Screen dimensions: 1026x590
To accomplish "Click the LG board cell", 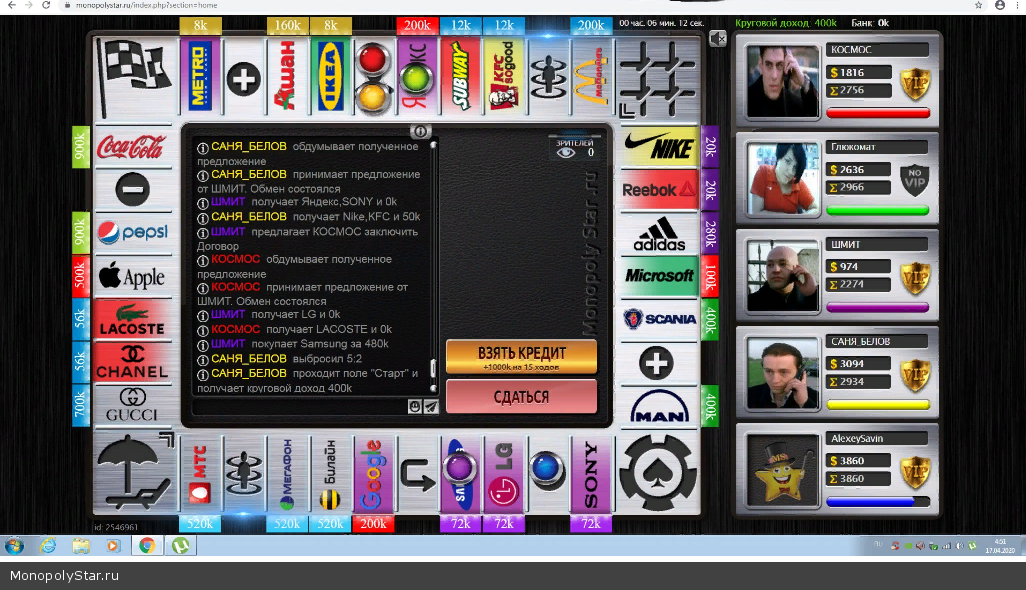I will (x=504, y=474).
